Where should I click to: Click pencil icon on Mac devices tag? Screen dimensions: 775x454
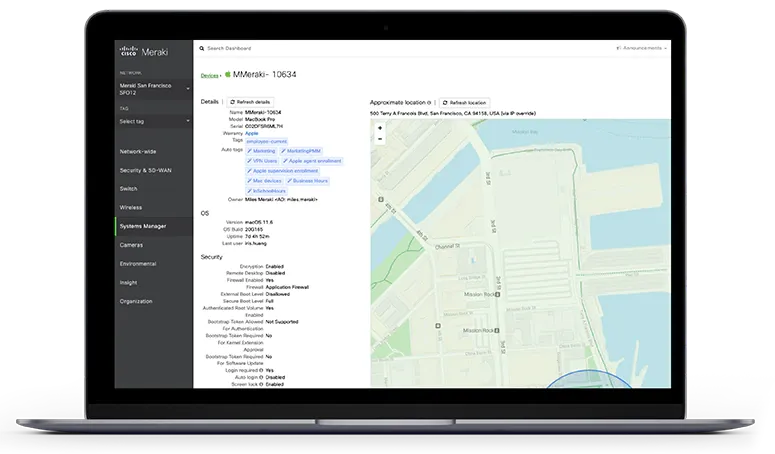tap(250, 181)
